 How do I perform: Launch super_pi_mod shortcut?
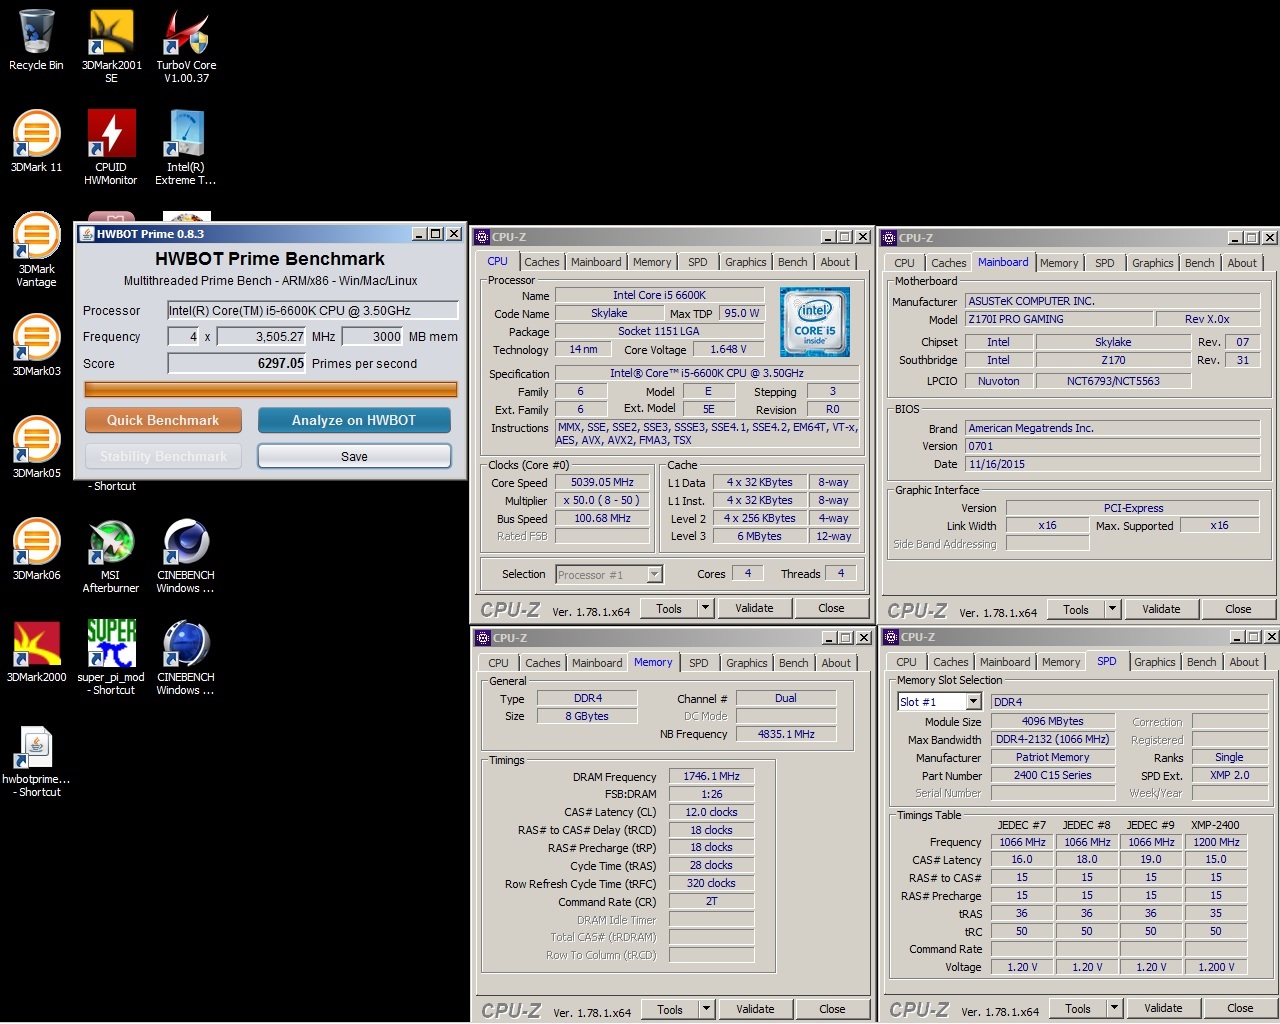click(x=111, y=658)
